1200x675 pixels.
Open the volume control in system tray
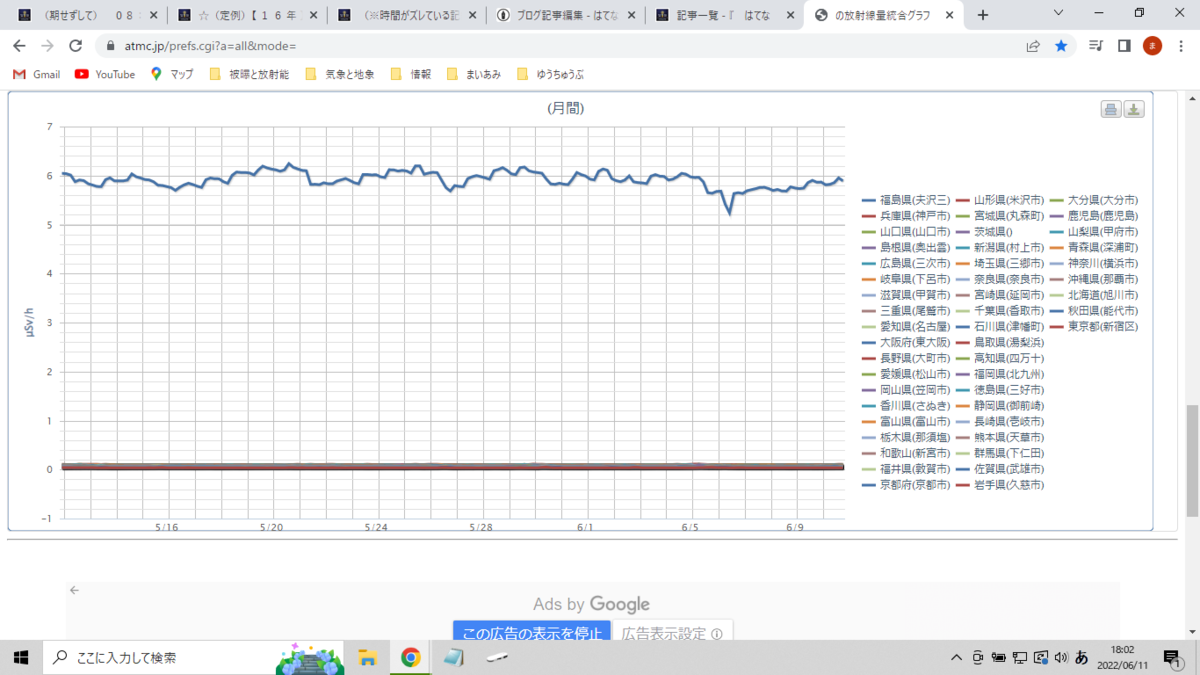[1059, 658]
